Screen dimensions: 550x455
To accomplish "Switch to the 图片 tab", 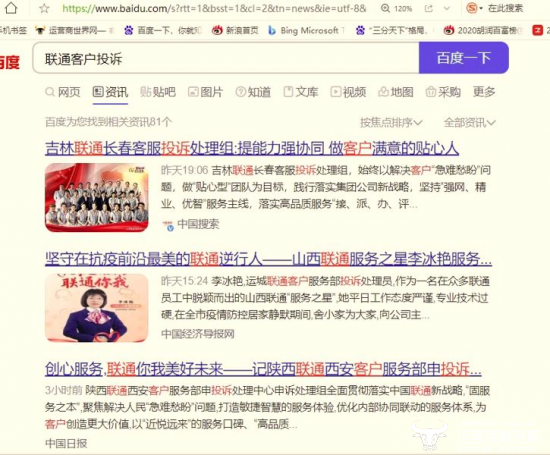I will [x=206, y=92].
